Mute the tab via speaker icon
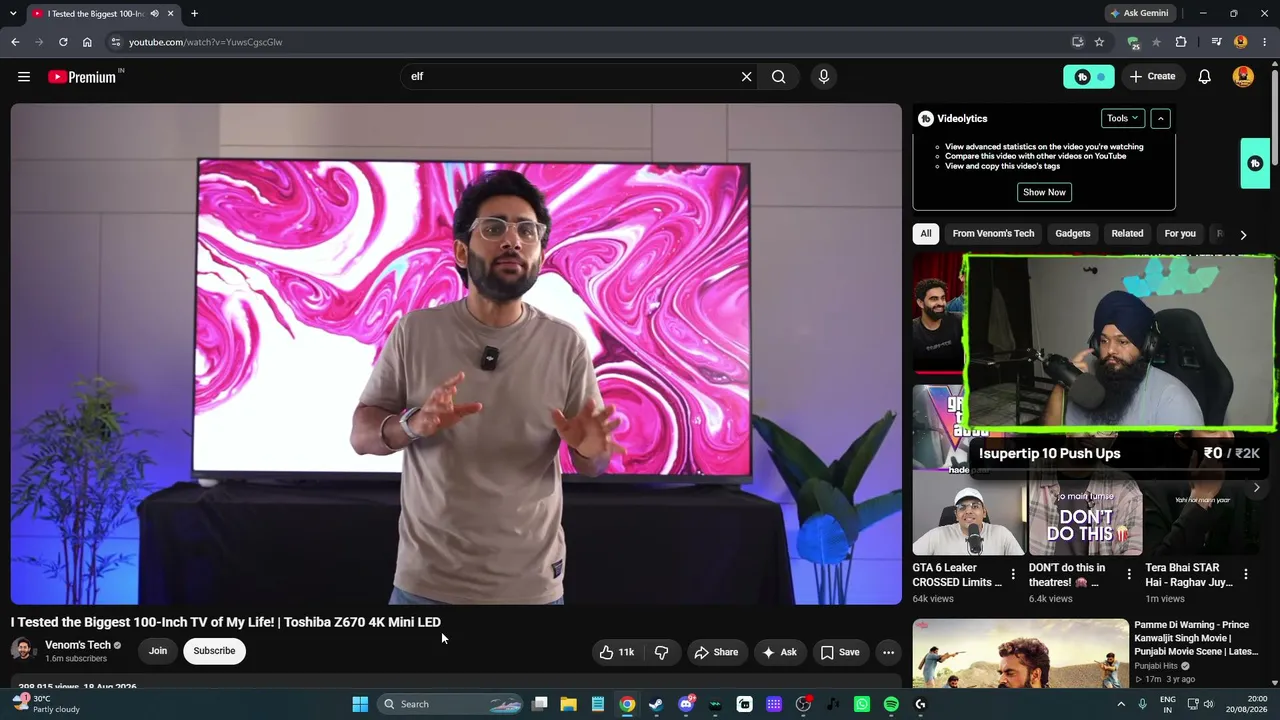Viewport: 1280px width, 720px height. pyautogui.click(x=154, y=14)
